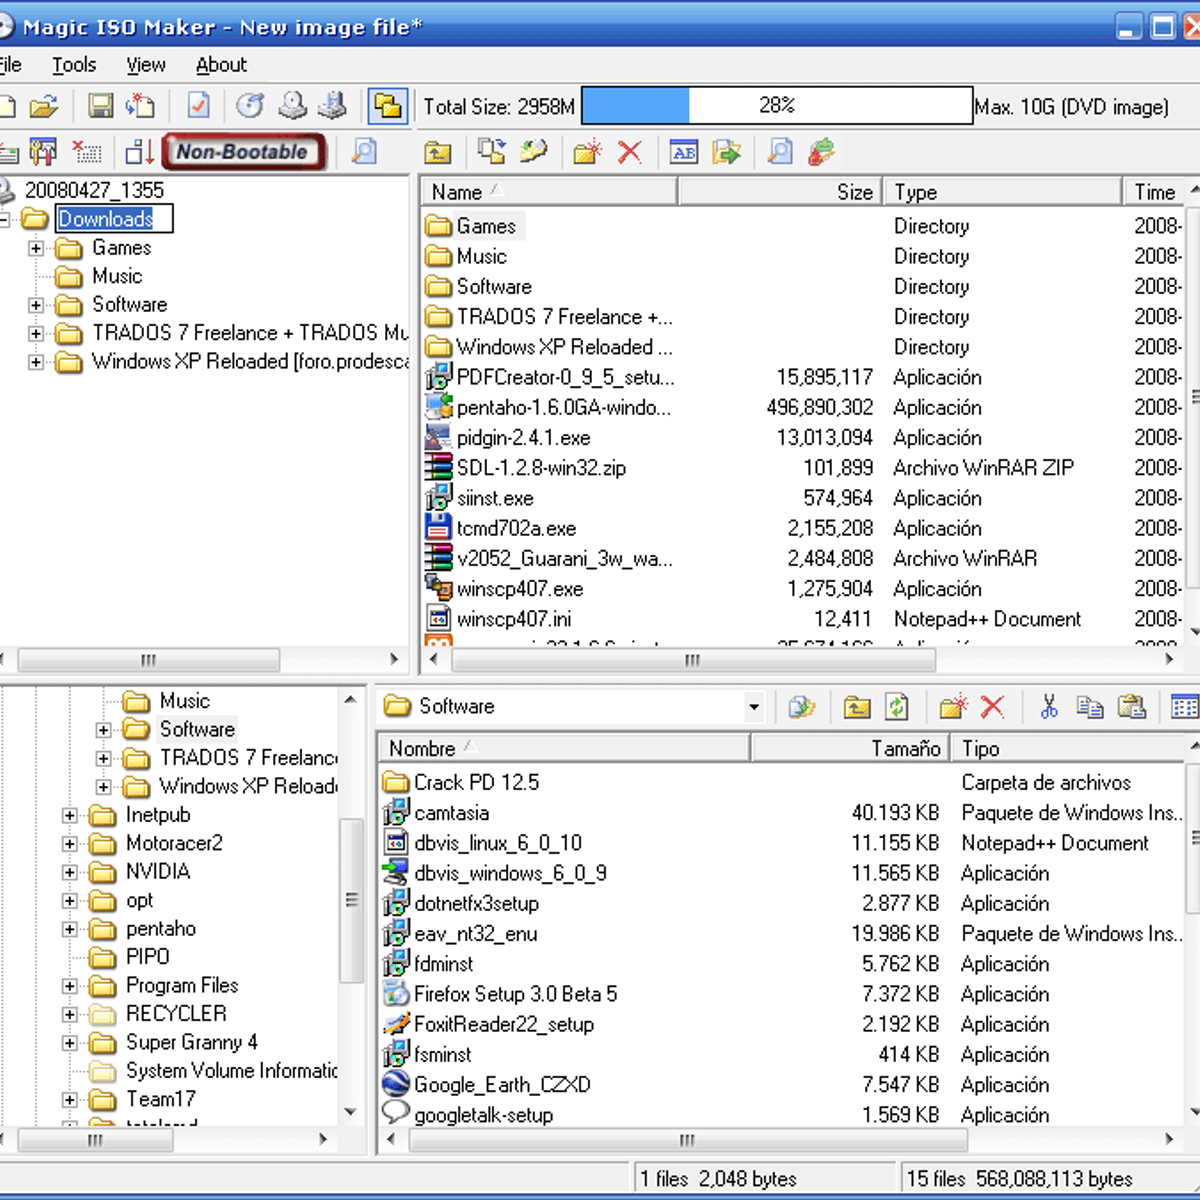Click the view mode grid icon
1200x1200 pixels.
pos(1184,707)
